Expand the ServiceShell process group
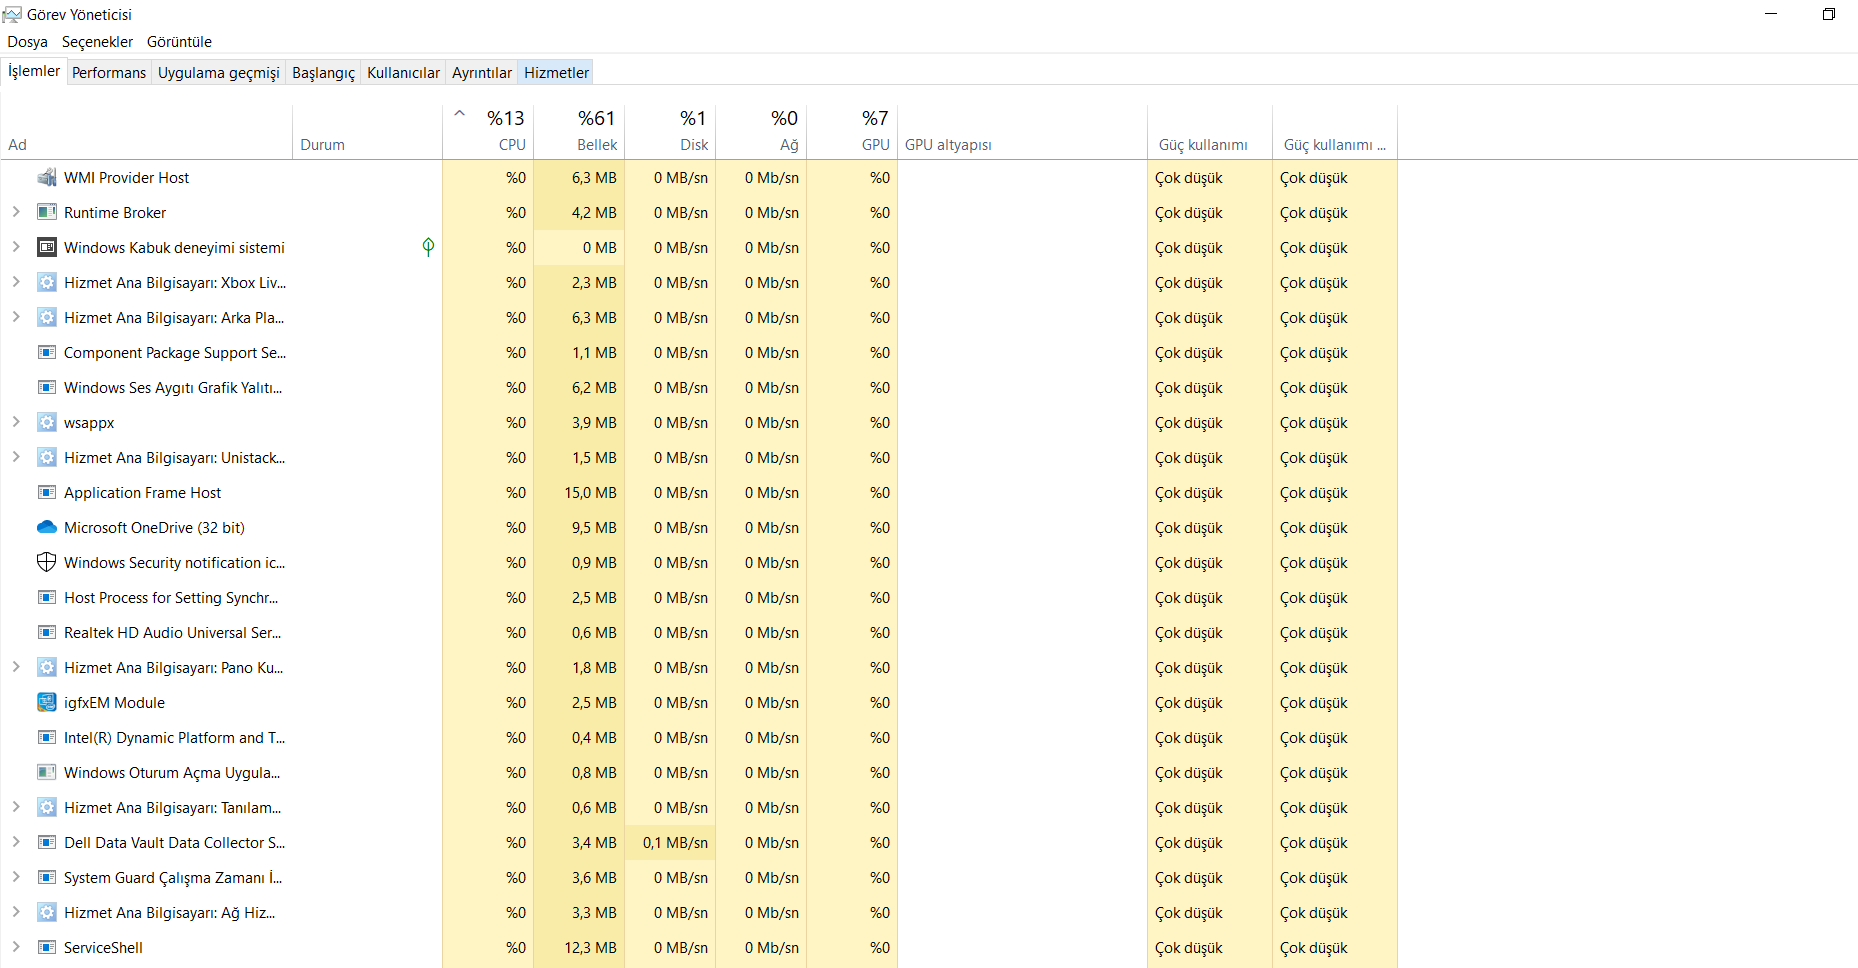 point(16,947)
